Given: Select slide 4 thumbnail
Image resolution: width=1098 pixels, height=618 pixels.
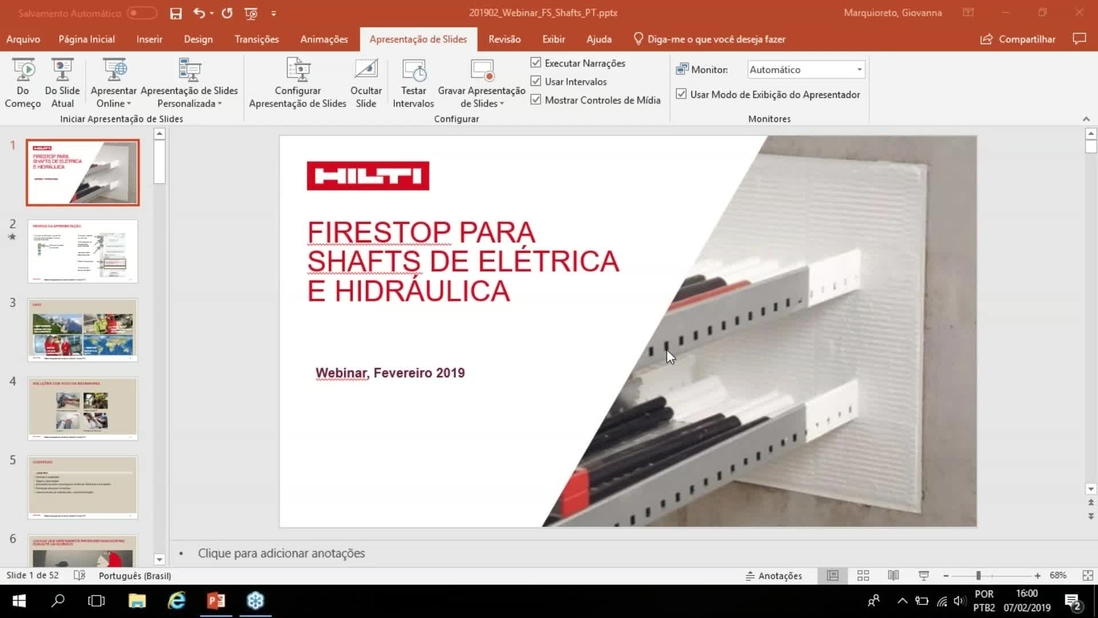Looking at the screenshot, I should point(83,409).
